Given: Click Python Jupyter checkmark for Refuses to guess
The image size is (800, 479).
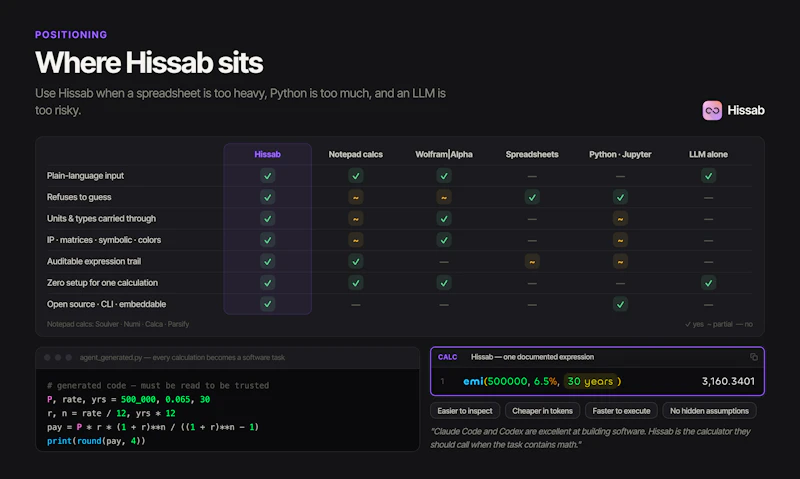Looking at the screenshot, I should coord(620,197).
